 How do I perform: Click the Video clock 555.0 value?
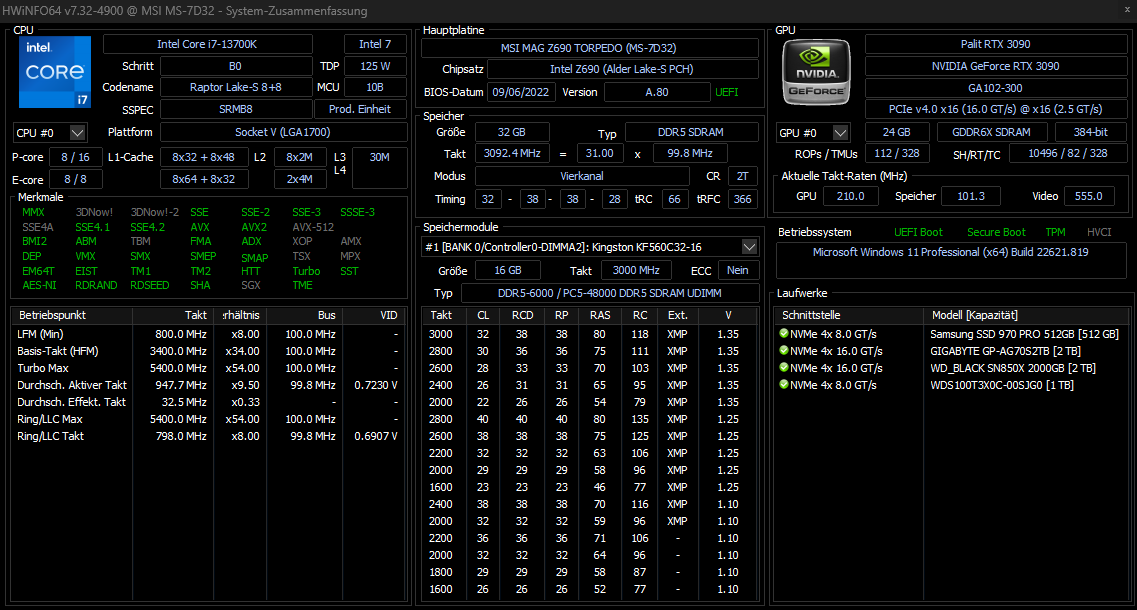(1088, 197)
